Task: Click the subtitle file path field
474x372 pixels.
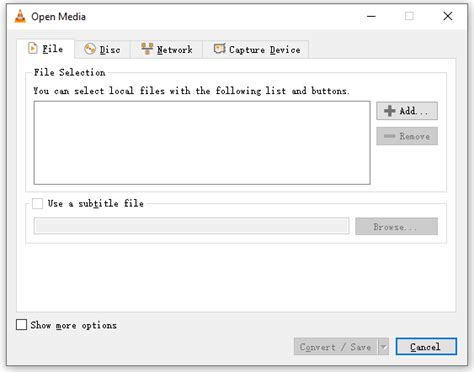Action: click(x=192, y=226)
